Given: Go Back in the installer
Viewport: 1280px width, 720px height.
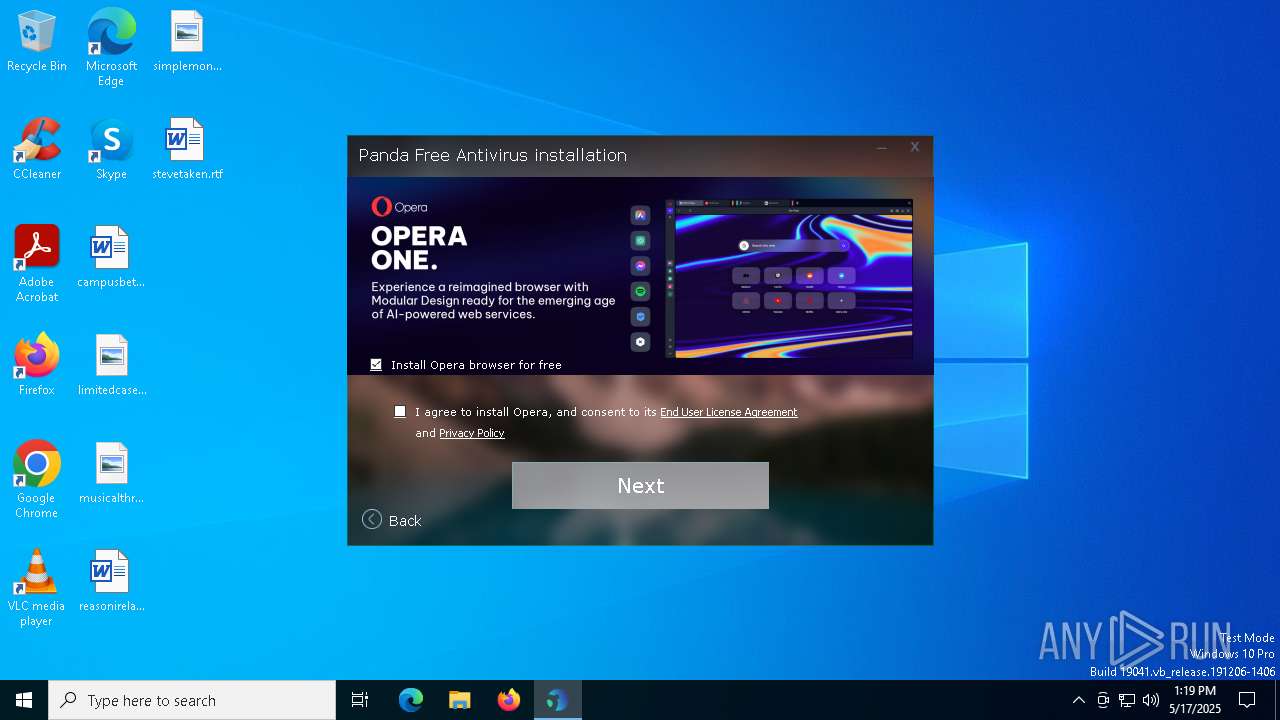Looking at the screenshot, I should tap(392, 520).
